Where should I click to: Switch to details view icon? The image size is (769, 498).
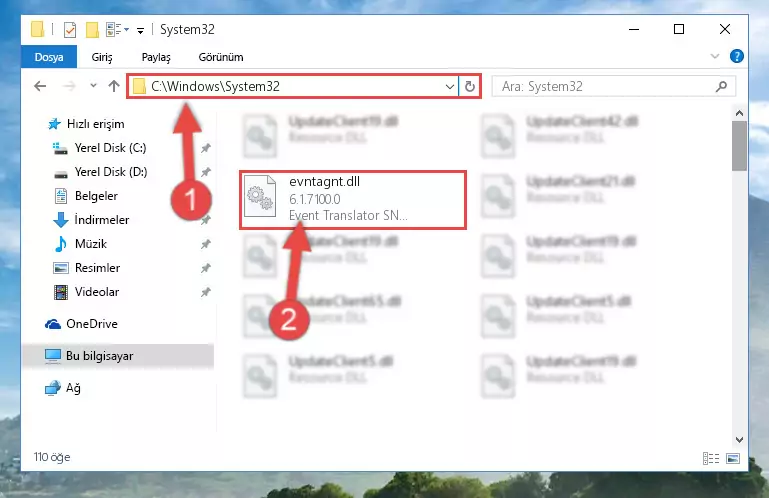[x=711, y=459]
